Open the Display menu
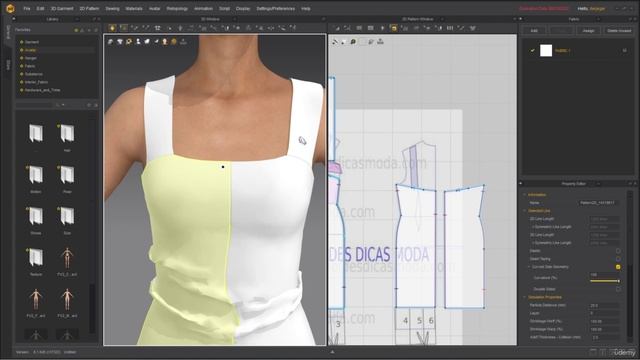Viewport: 640px width, 360px height. tap(242, 8)
